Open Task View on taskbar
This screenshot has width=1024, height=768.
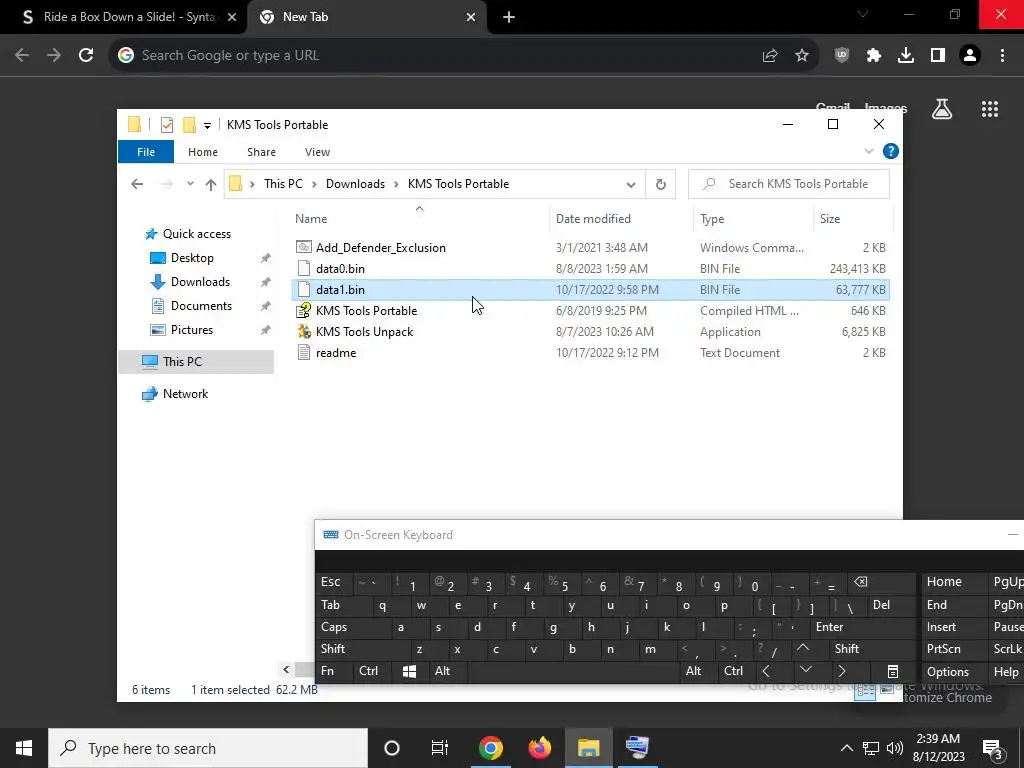(440, 748)
